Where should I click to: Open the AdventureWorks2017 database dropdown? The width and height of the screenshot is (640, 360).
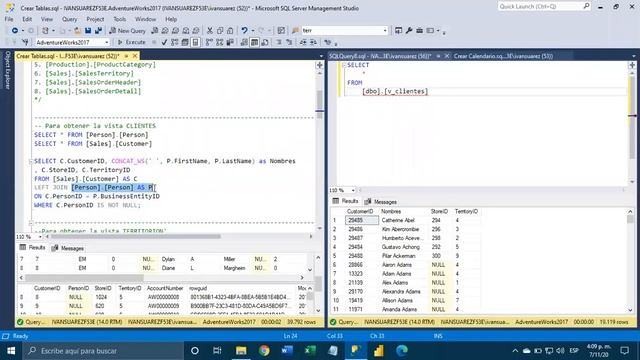point(107,42)
